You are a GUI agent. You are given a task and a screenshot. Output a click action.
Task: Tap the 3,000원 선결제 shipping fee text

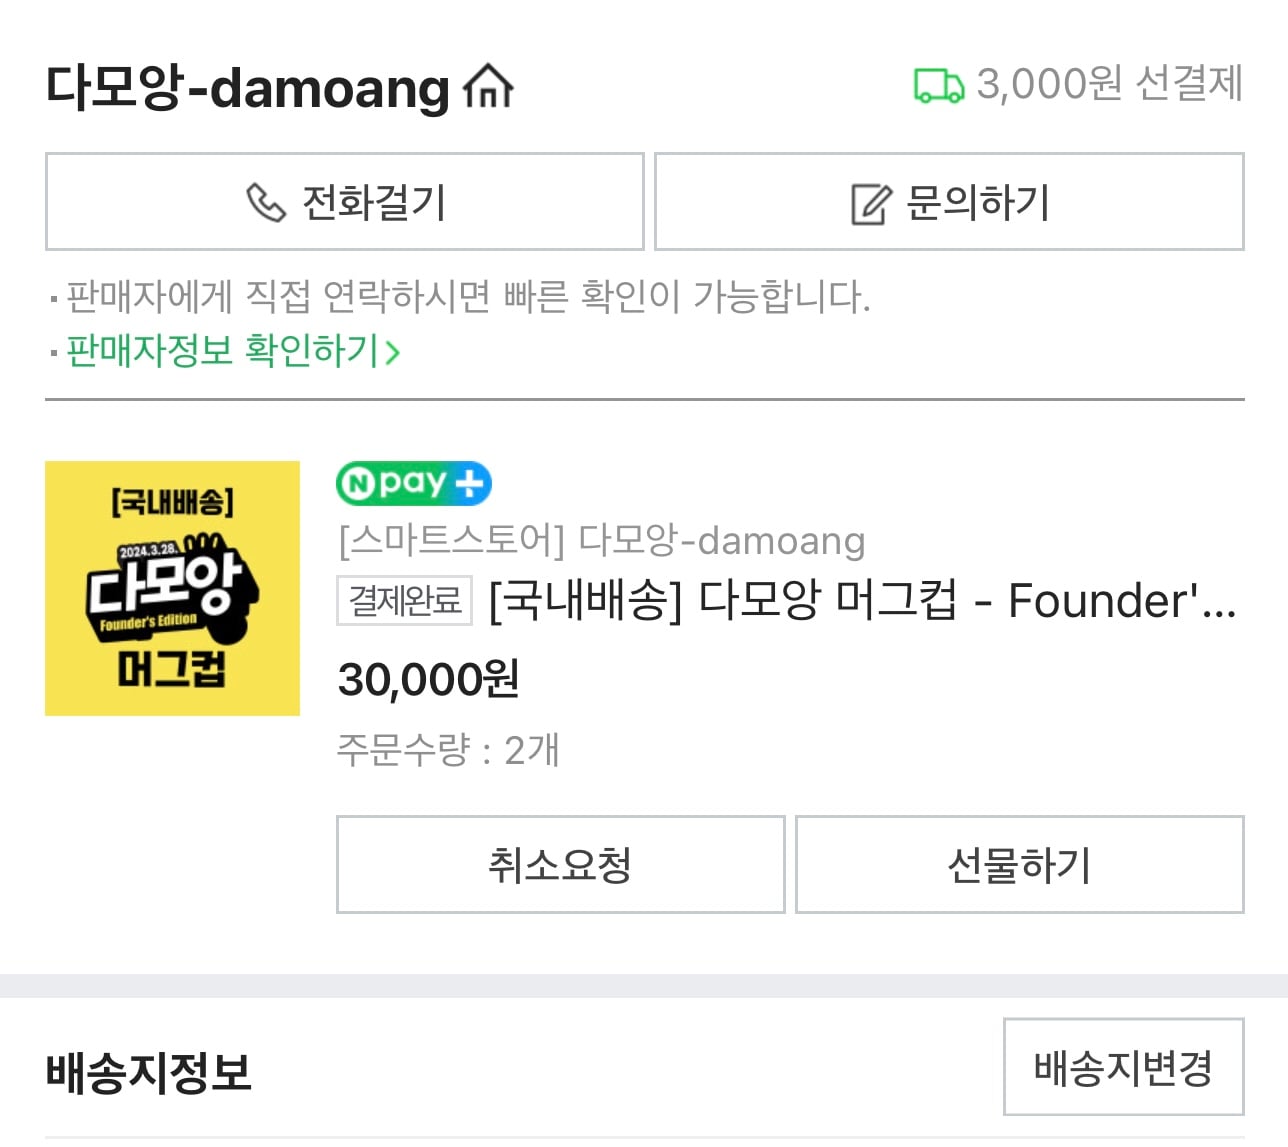pyautogui.click(x=1109, y=84)
